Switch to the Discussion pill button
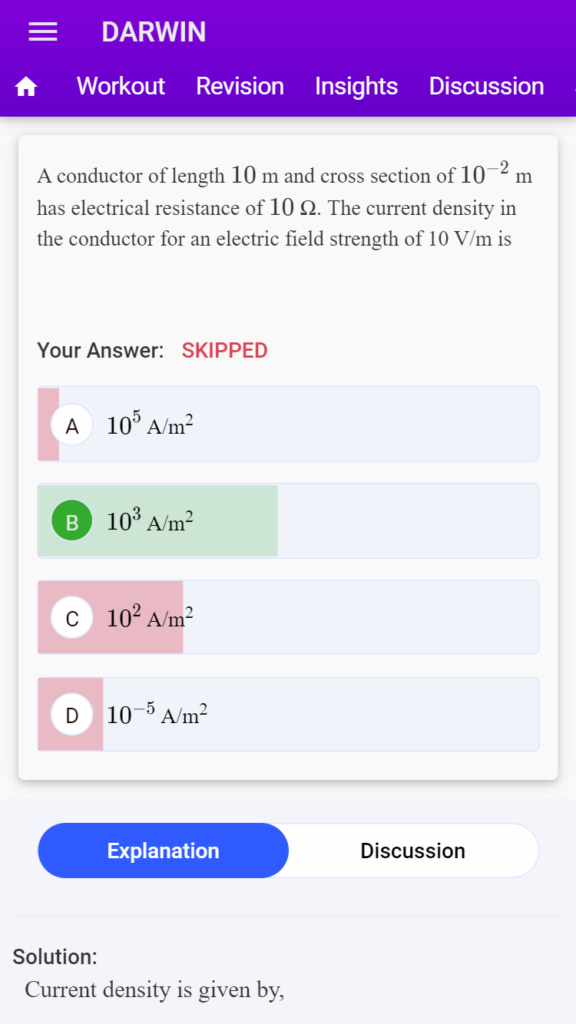This screenshot has height=1024, width=576. pos(413,850)
